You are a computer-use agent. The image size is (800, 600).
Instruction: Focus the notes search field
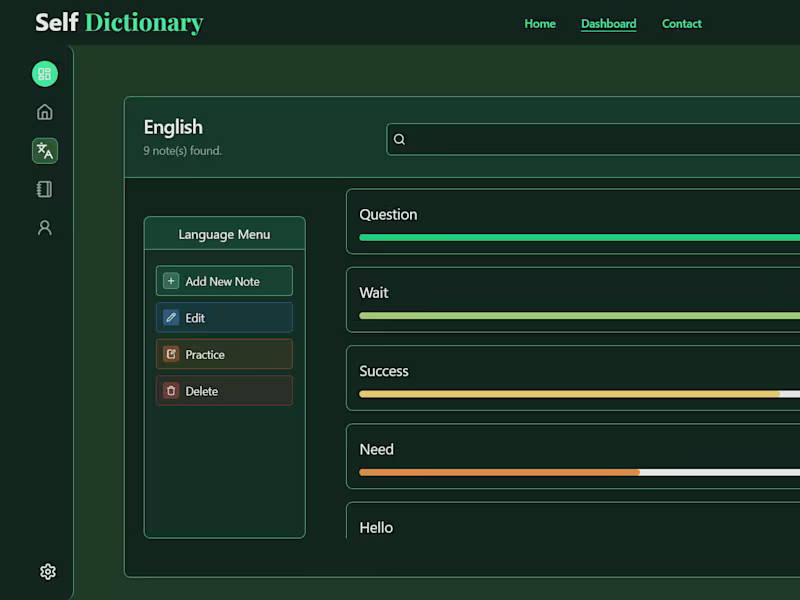click(593, 139)
